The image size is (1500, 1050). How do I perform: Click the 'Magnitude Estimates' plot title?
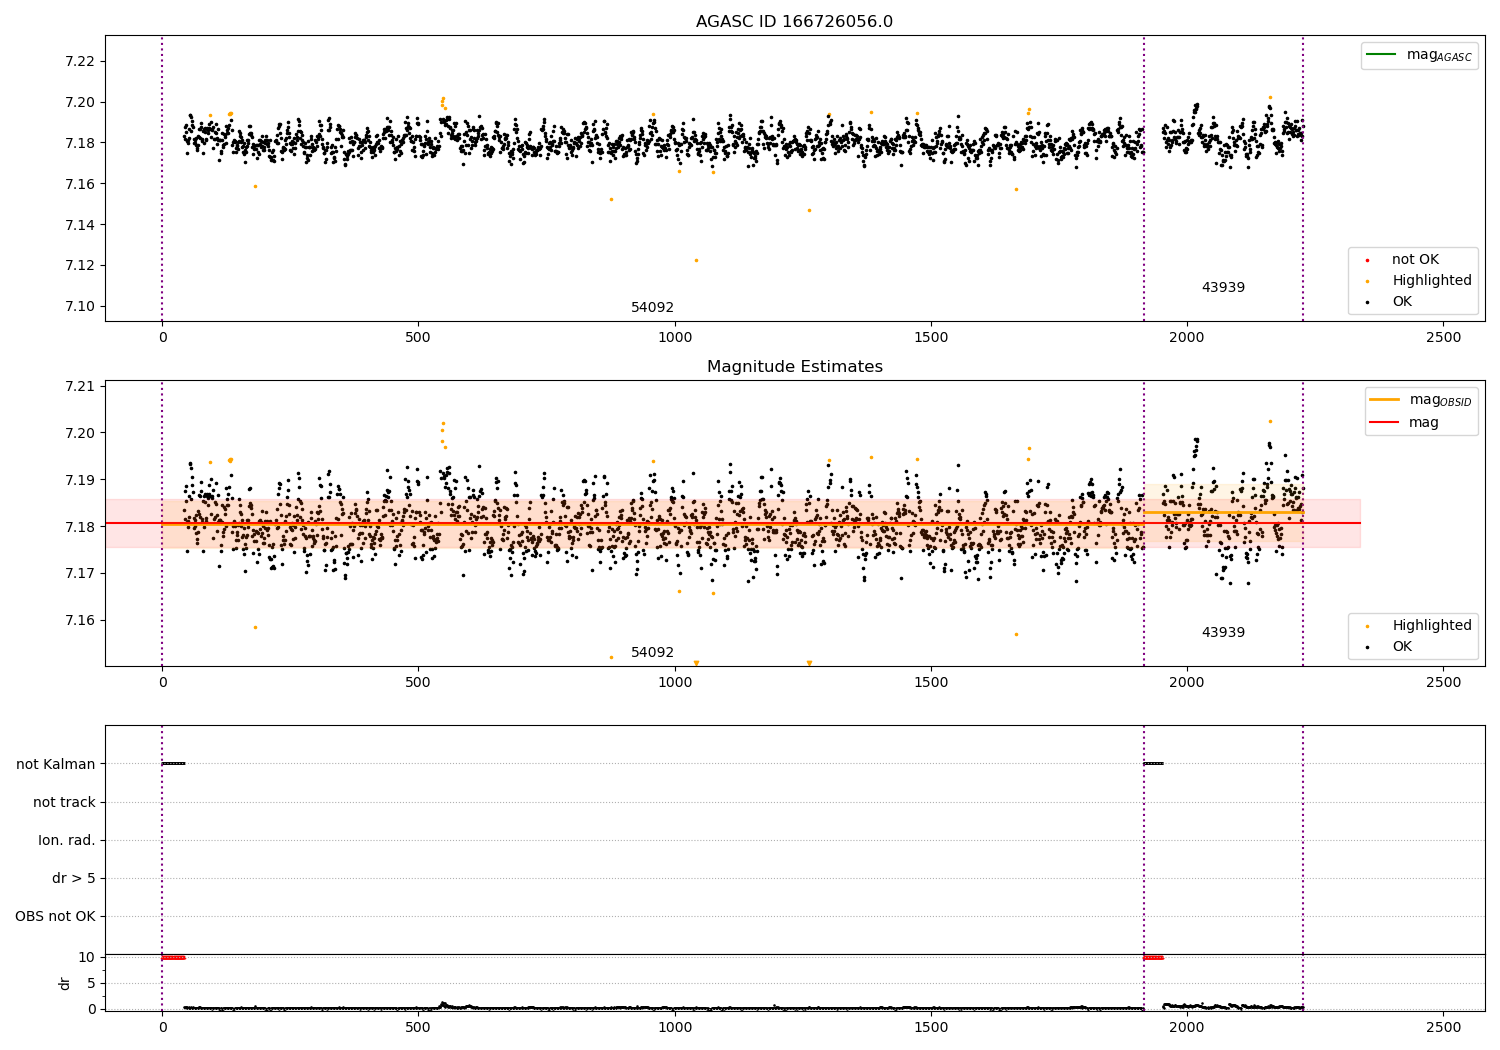coord(794,367)
